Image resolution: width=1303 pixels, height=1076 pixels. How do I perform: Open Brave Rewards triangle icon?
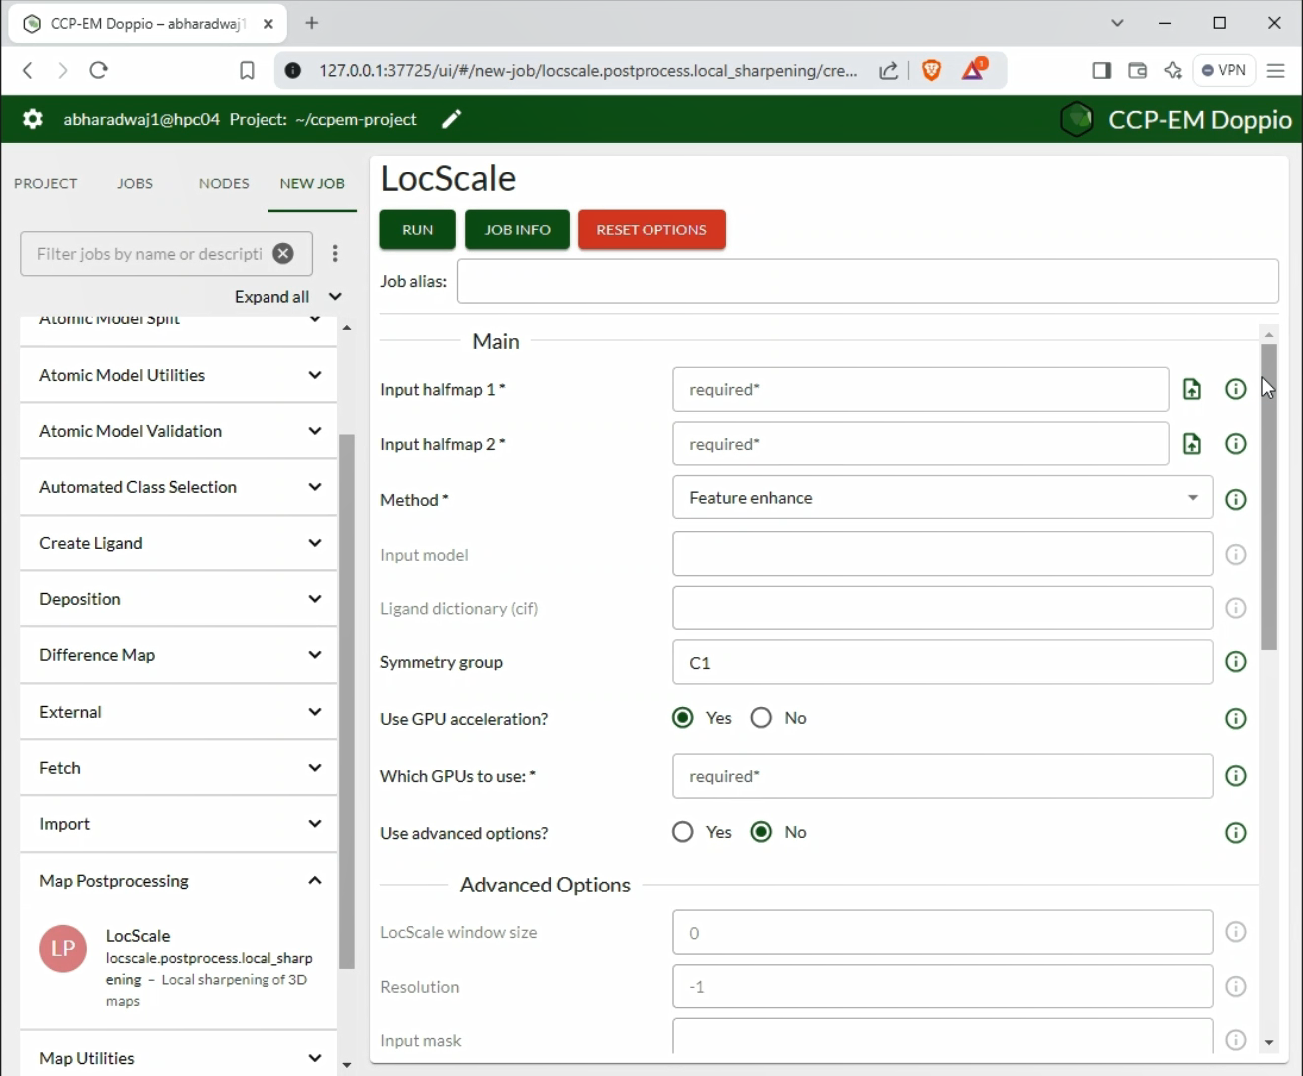974,70
